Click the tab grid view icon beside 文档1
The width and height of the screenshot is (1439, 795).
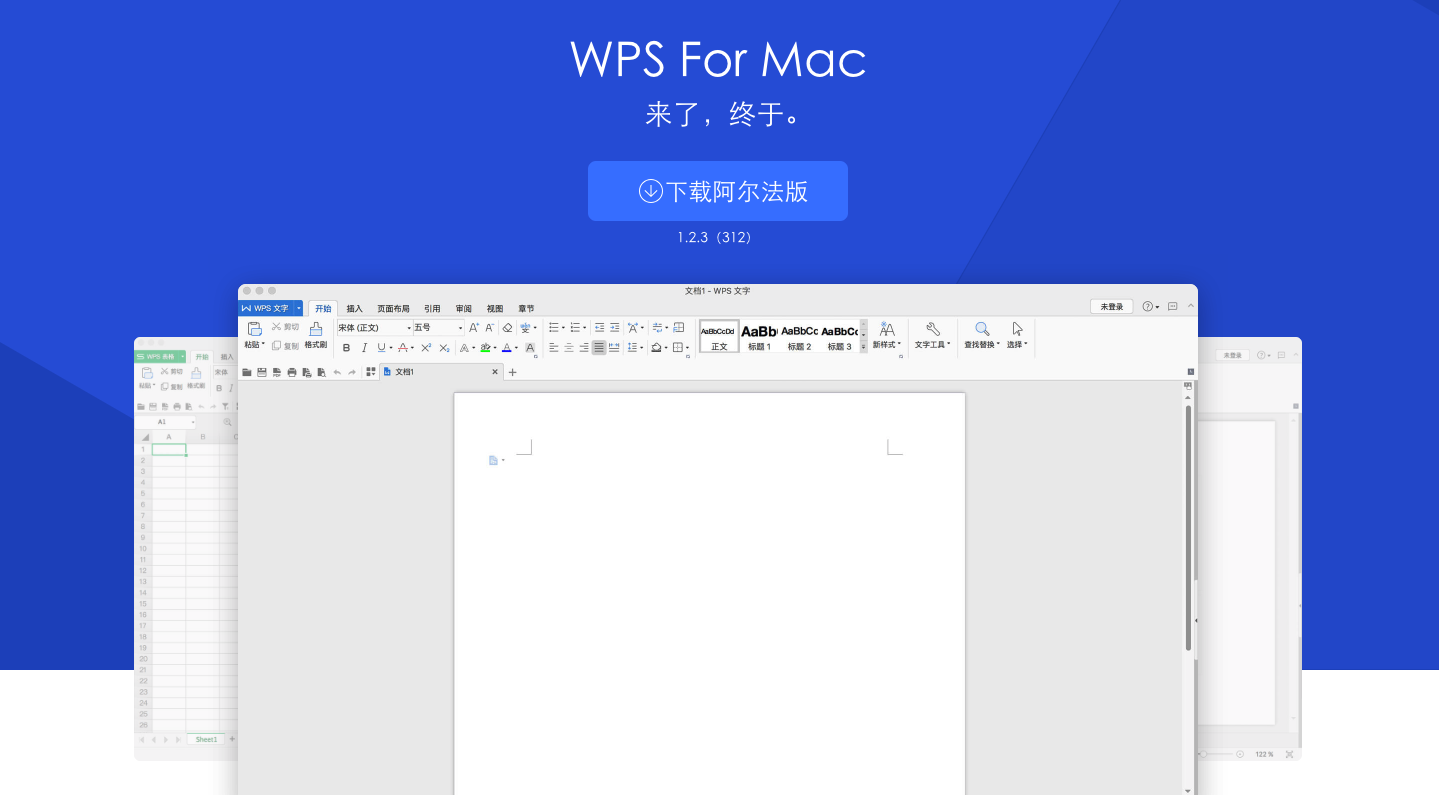[x=371, y=372]
